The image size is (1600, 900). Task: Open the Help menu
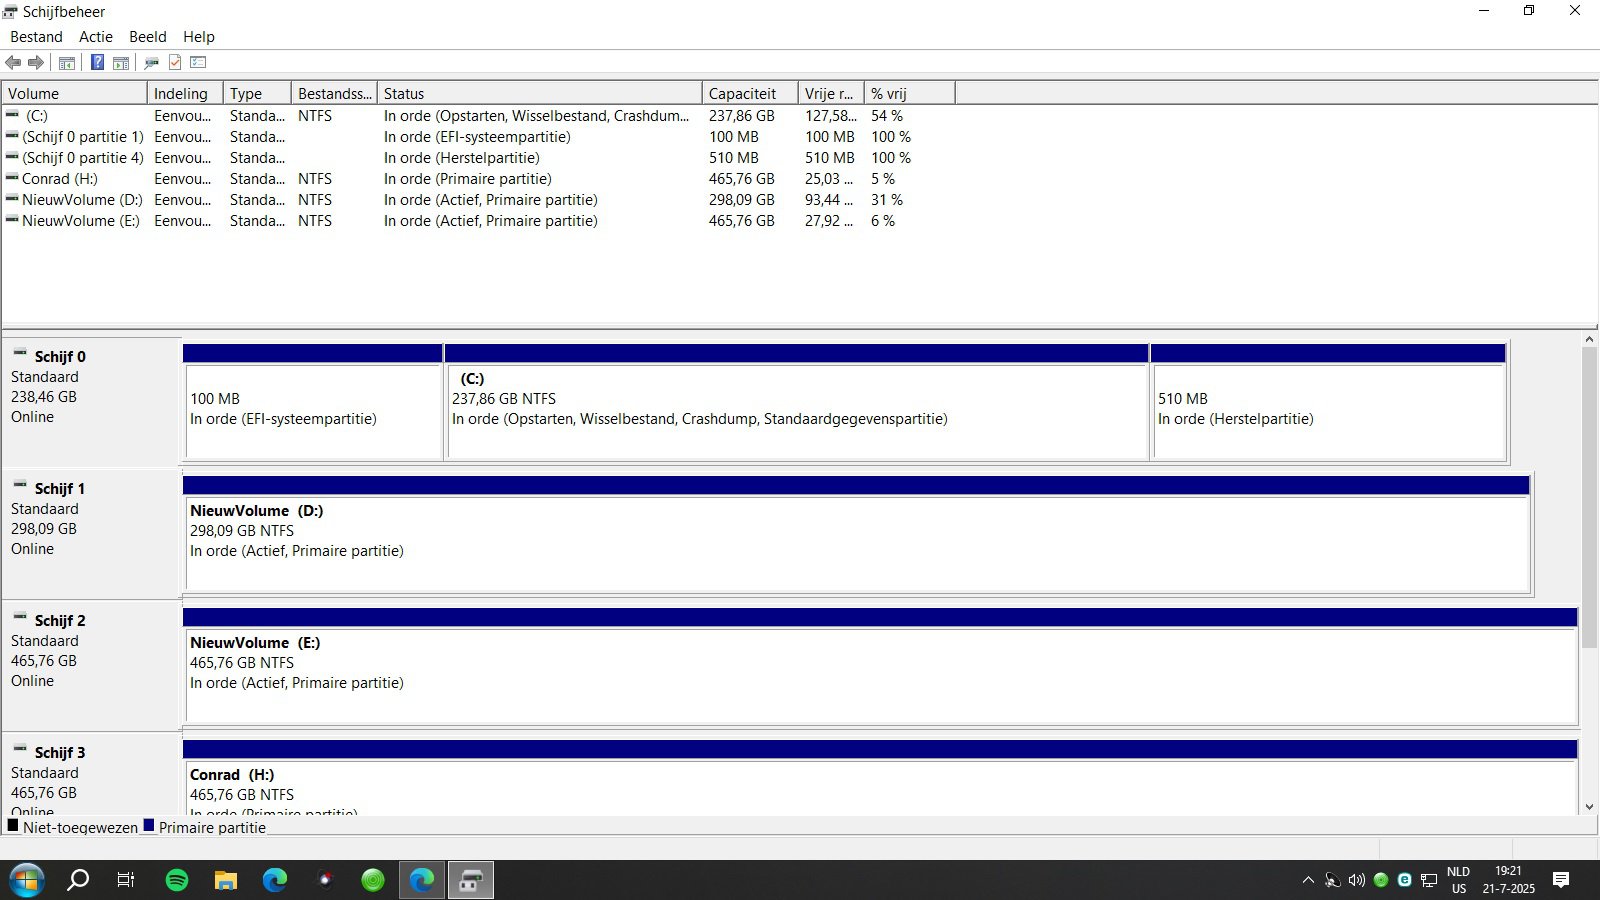pyautogui.click(x=199, y=37)
